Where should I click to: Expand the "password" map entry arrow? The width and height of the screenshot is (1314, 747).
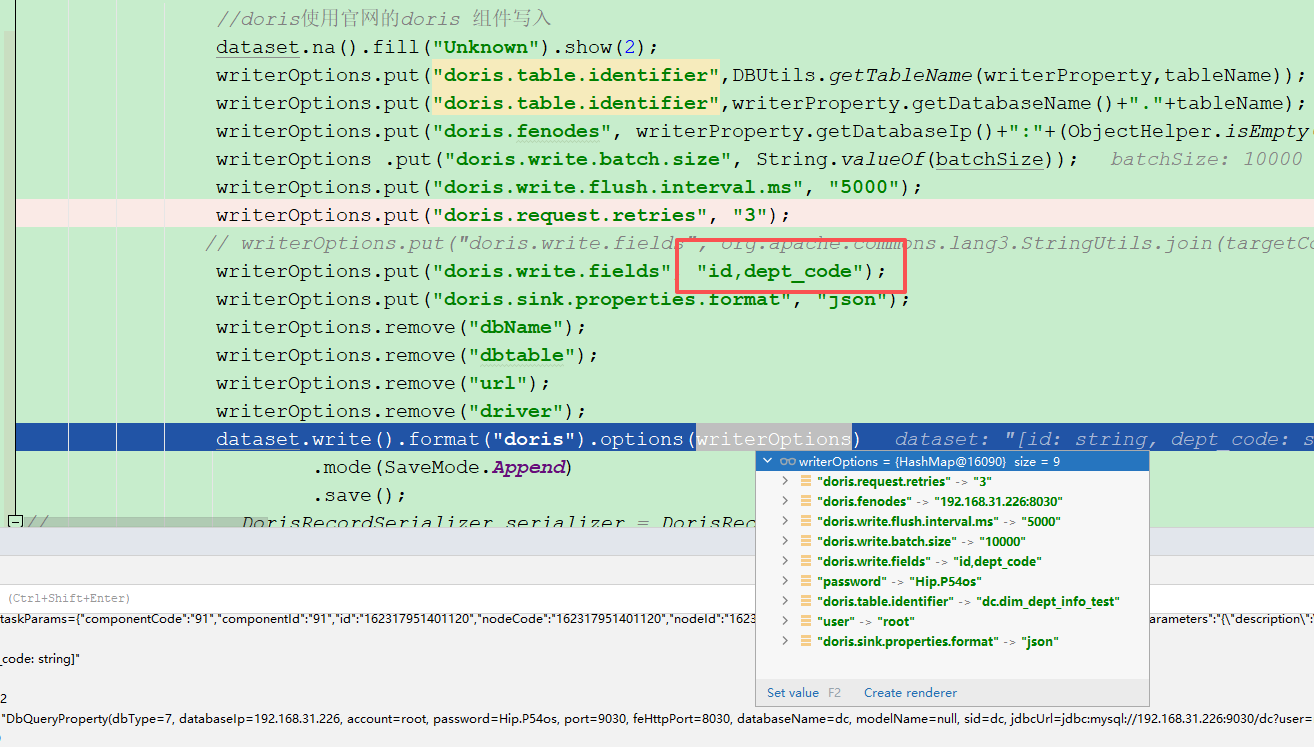[x=786, y=581]
